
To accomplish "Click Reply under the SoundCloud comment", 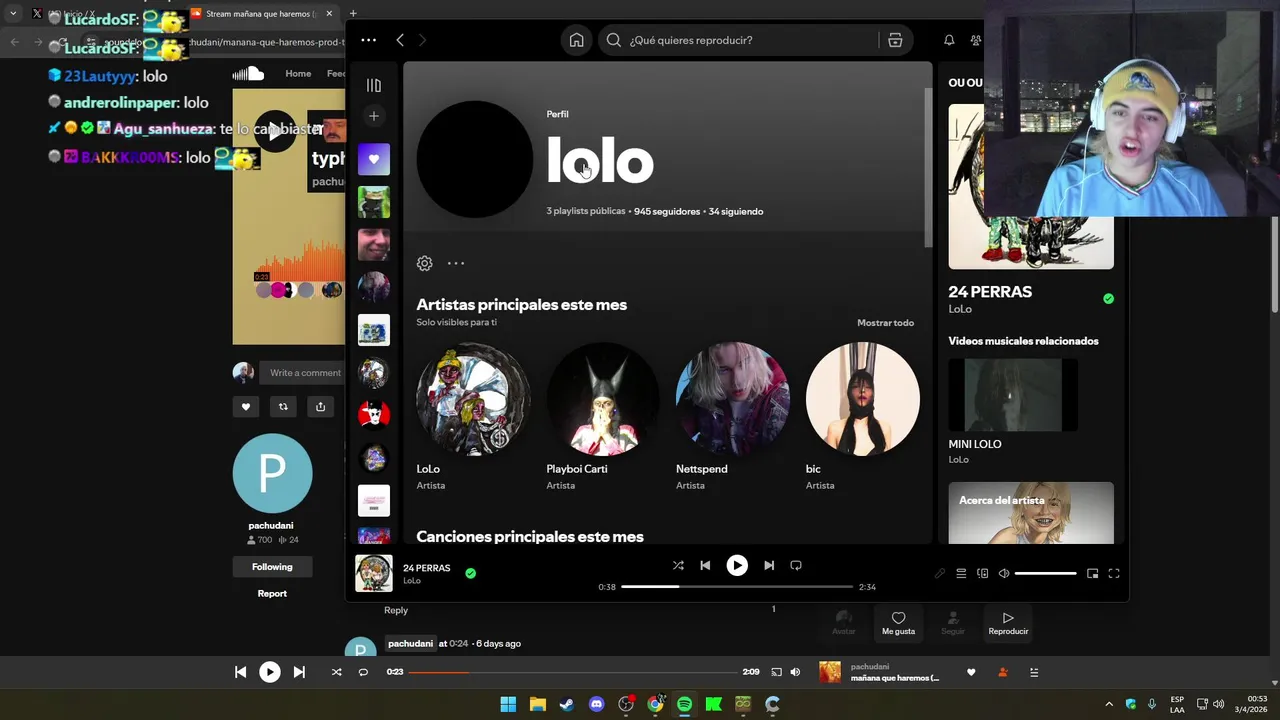I will point(396,610).
